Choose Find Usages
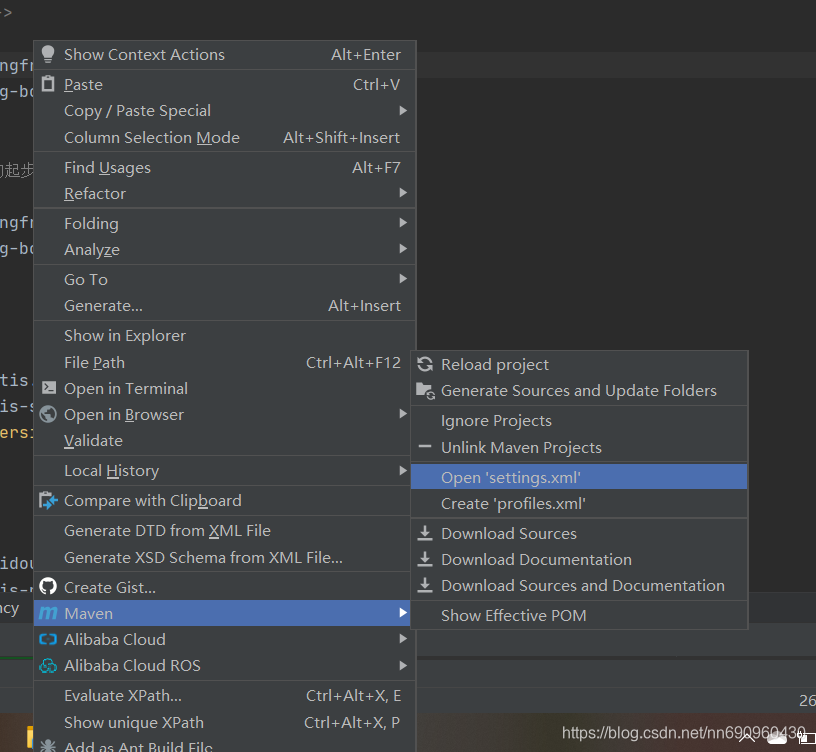This screenshot has height=752, width=816. [225, 168]
